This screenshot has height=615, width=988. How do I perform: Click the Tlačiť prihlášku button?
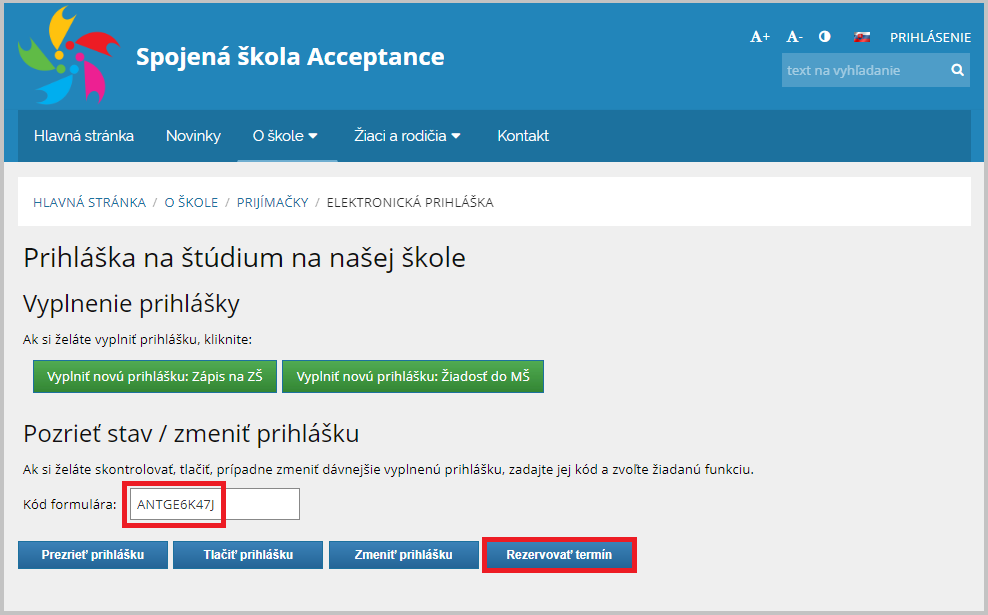pyautogui.click(x=248, y=555)
